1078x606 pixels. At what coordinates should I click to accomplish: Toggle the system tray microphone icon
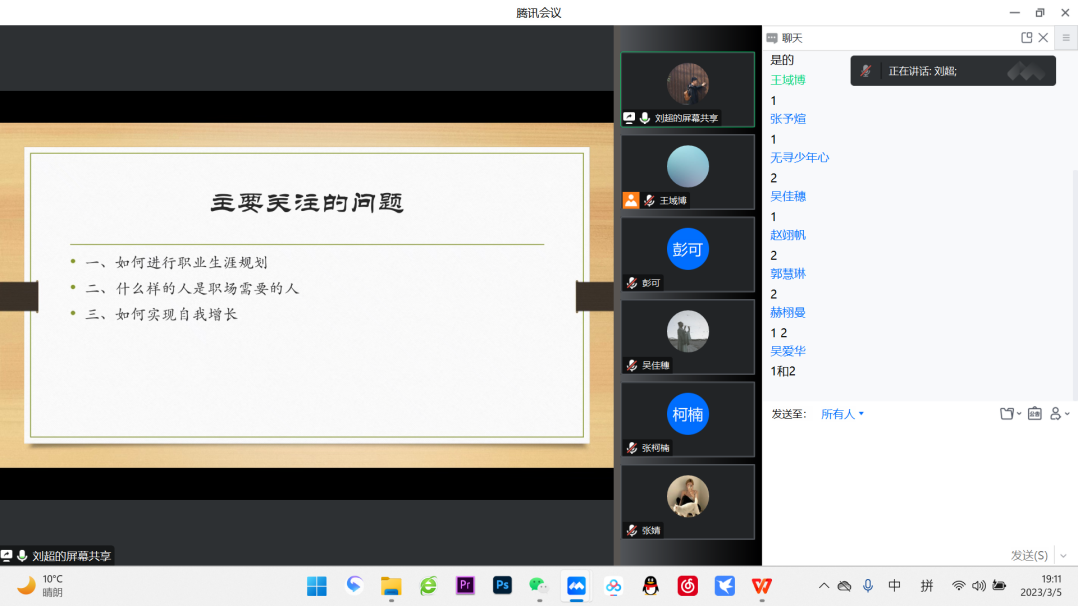tap(868, 586)
